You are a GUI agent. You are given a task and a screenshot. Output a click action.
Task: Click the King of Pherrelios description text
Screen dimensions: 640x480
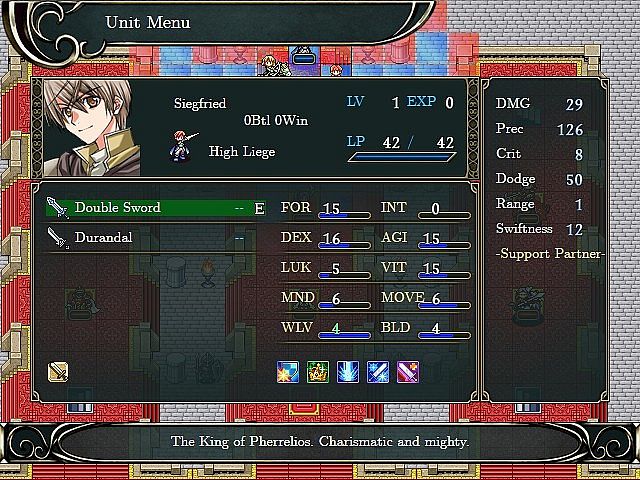tap(320, 441)
